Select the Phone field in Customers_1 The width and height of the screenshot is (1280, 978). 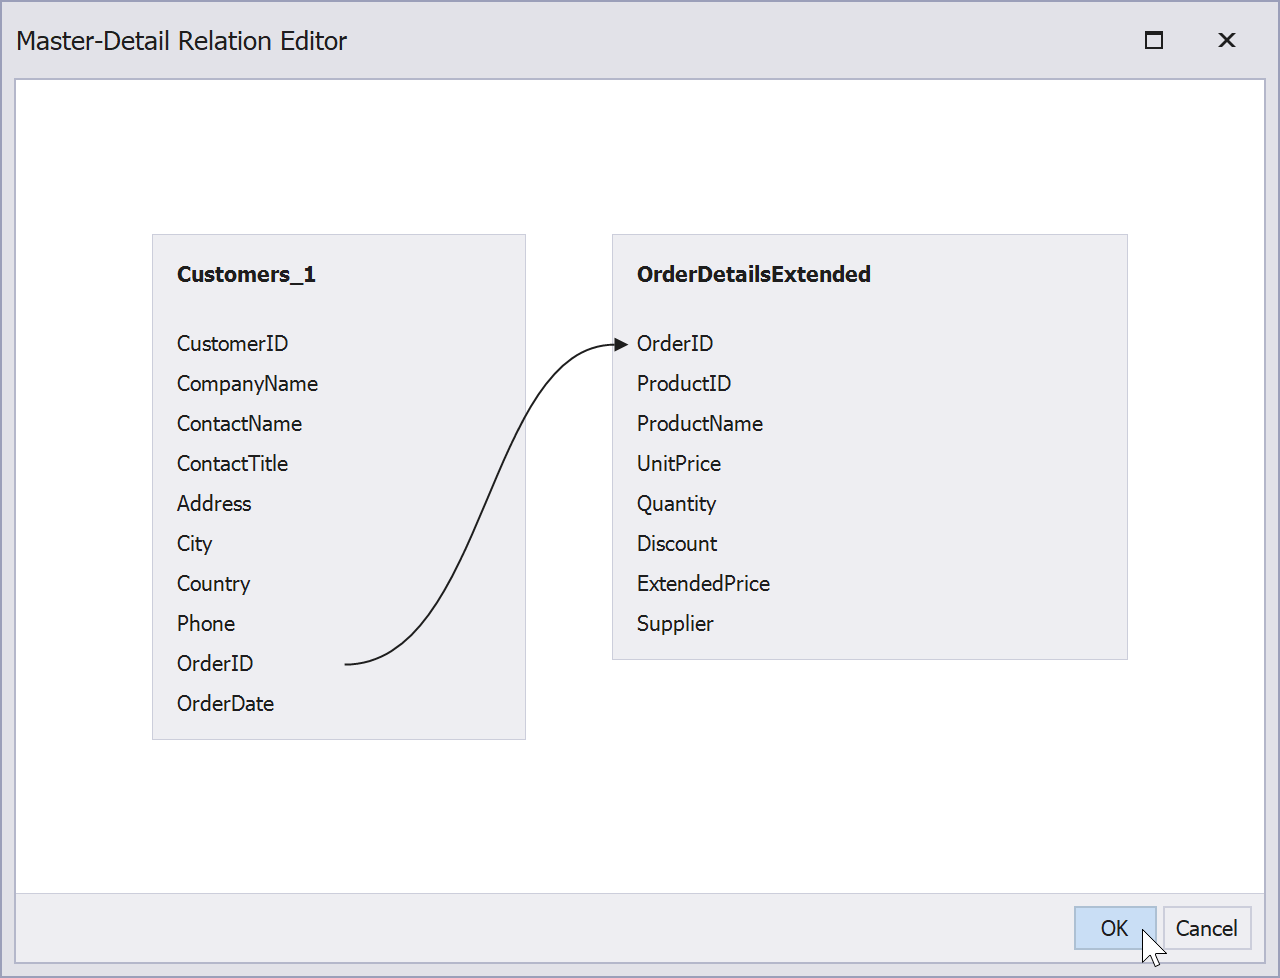point(205,623)
